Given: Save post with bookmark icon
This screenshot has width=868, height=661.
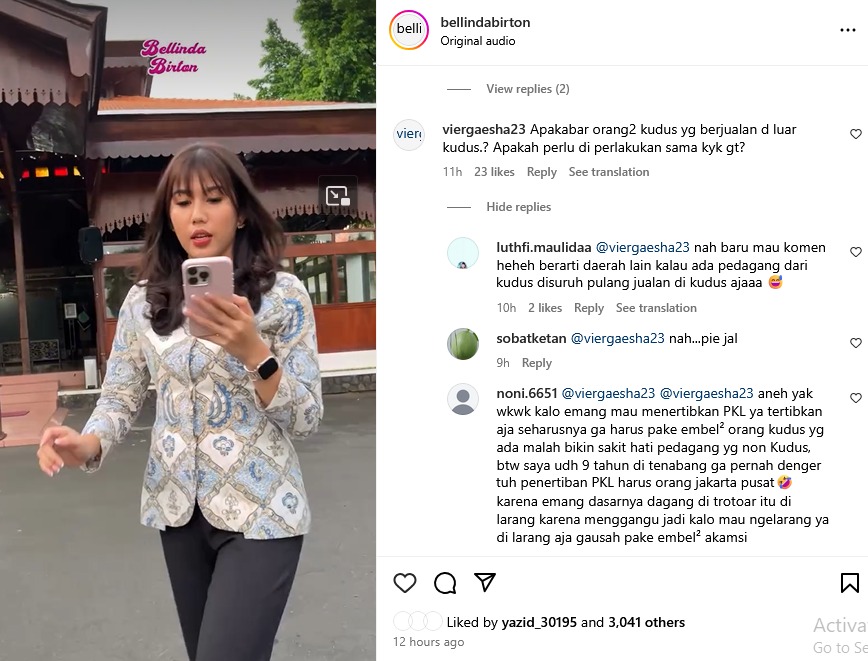Looking at the screenshot, I should pos(850,583).
